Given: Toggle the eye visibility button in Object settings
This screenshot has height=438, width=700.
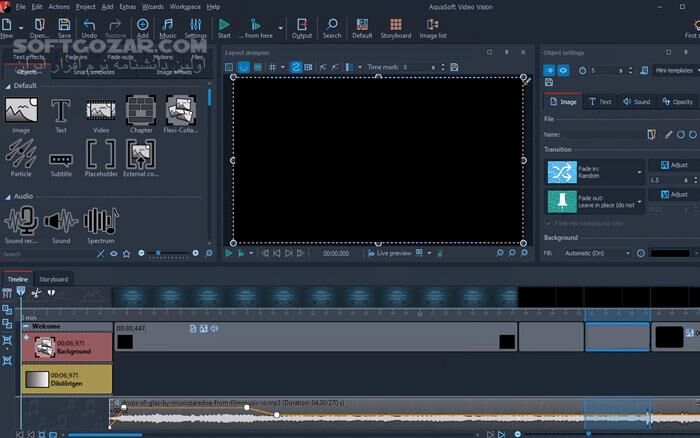Looking at the screenshot, I should 563,71.
